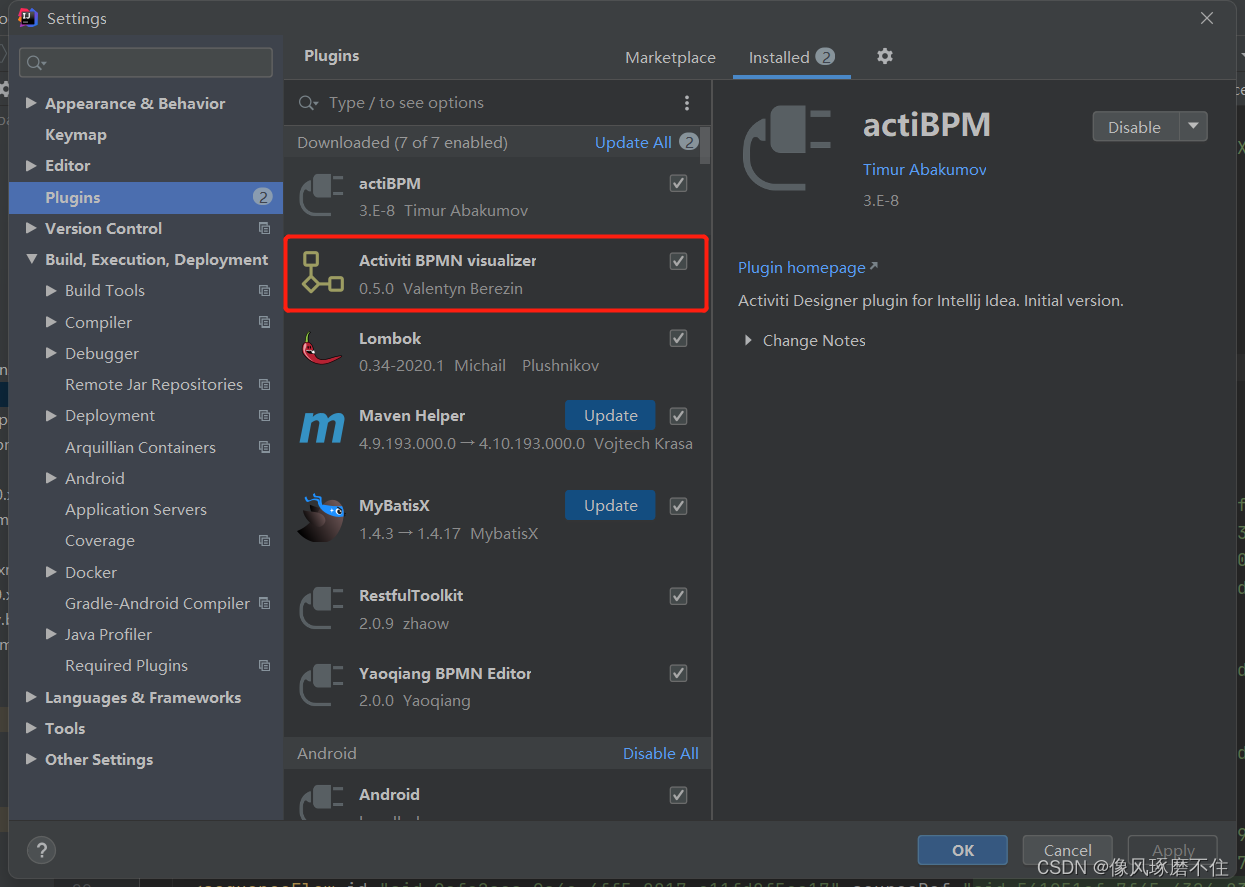Click project-level icon next to Deployment

(x=264, y=415)
